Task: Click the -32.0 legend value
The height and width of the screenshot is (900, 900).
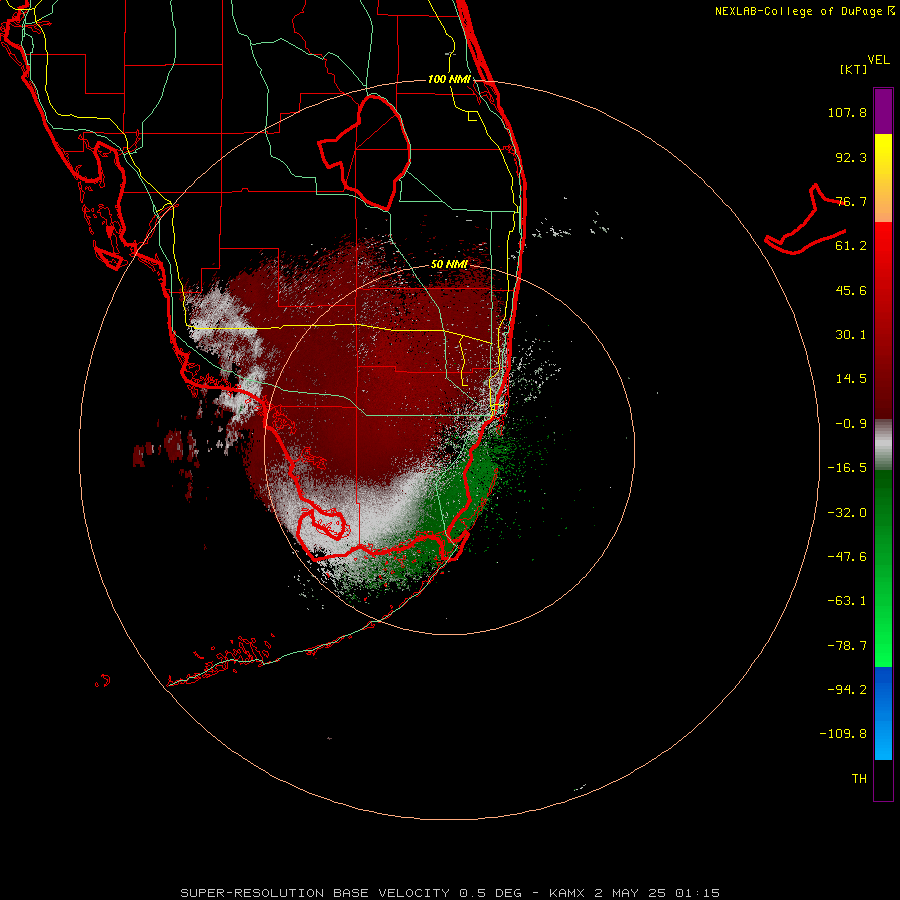Action: 847,513
